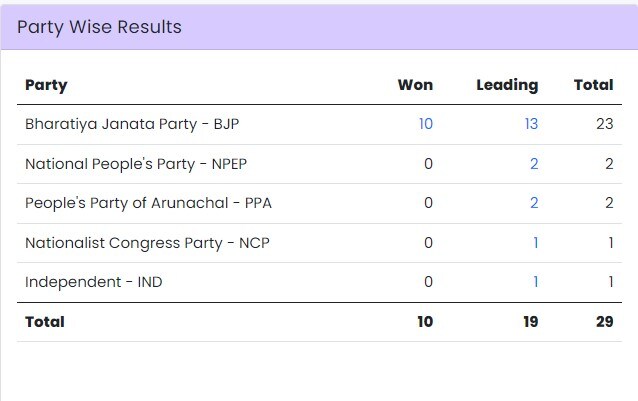This screenshot has height=401, width=638.
Task: Click the bold Total row label
Action: point(45,322)
